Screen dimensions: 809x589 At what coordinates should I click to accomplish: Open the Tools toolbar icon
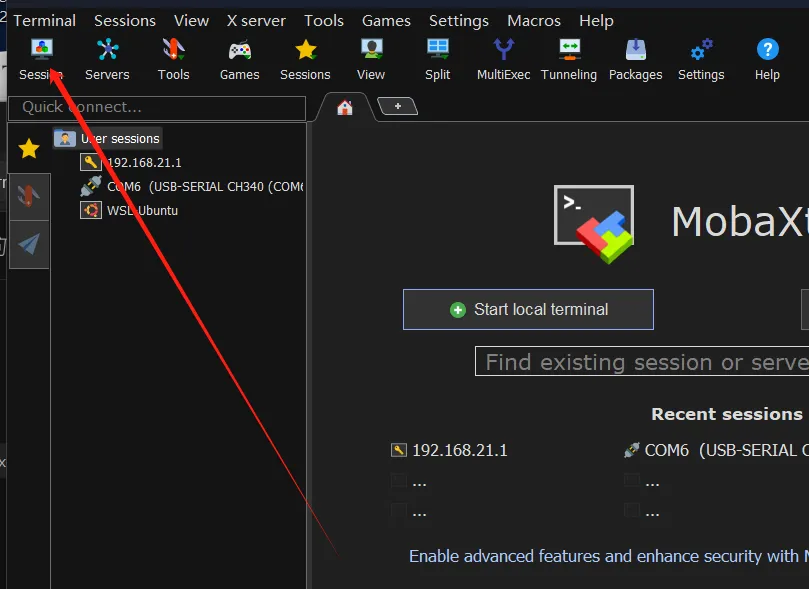(x=173, y=59)
